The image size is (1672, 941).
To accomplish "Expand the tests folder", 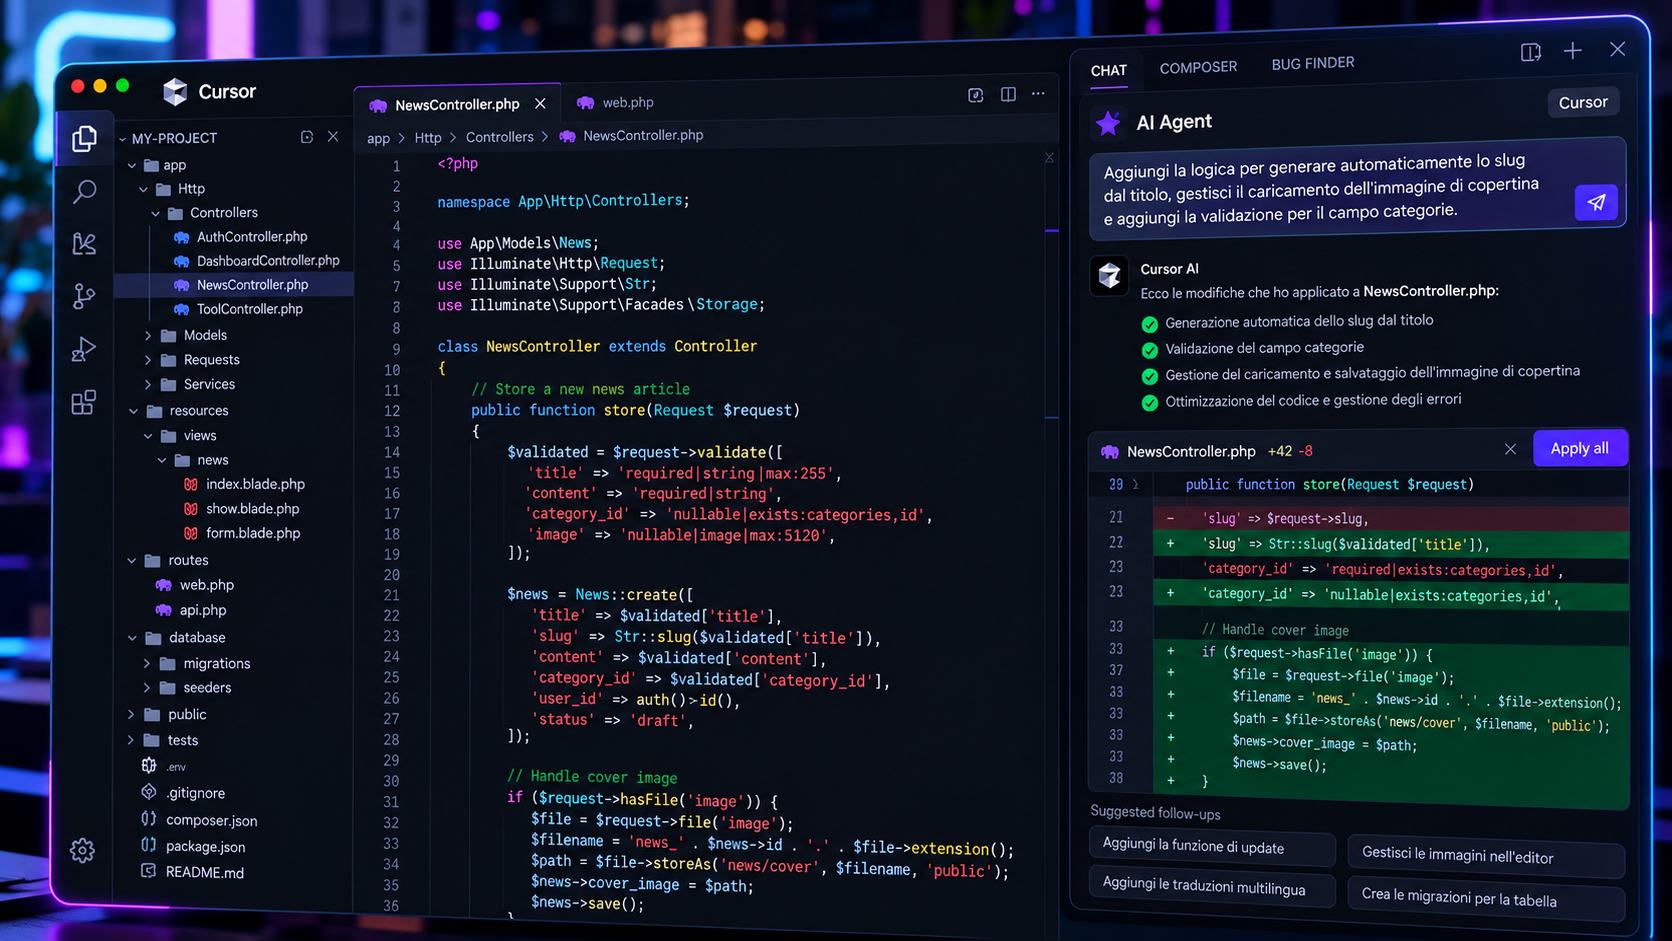I will click(131, 741).
